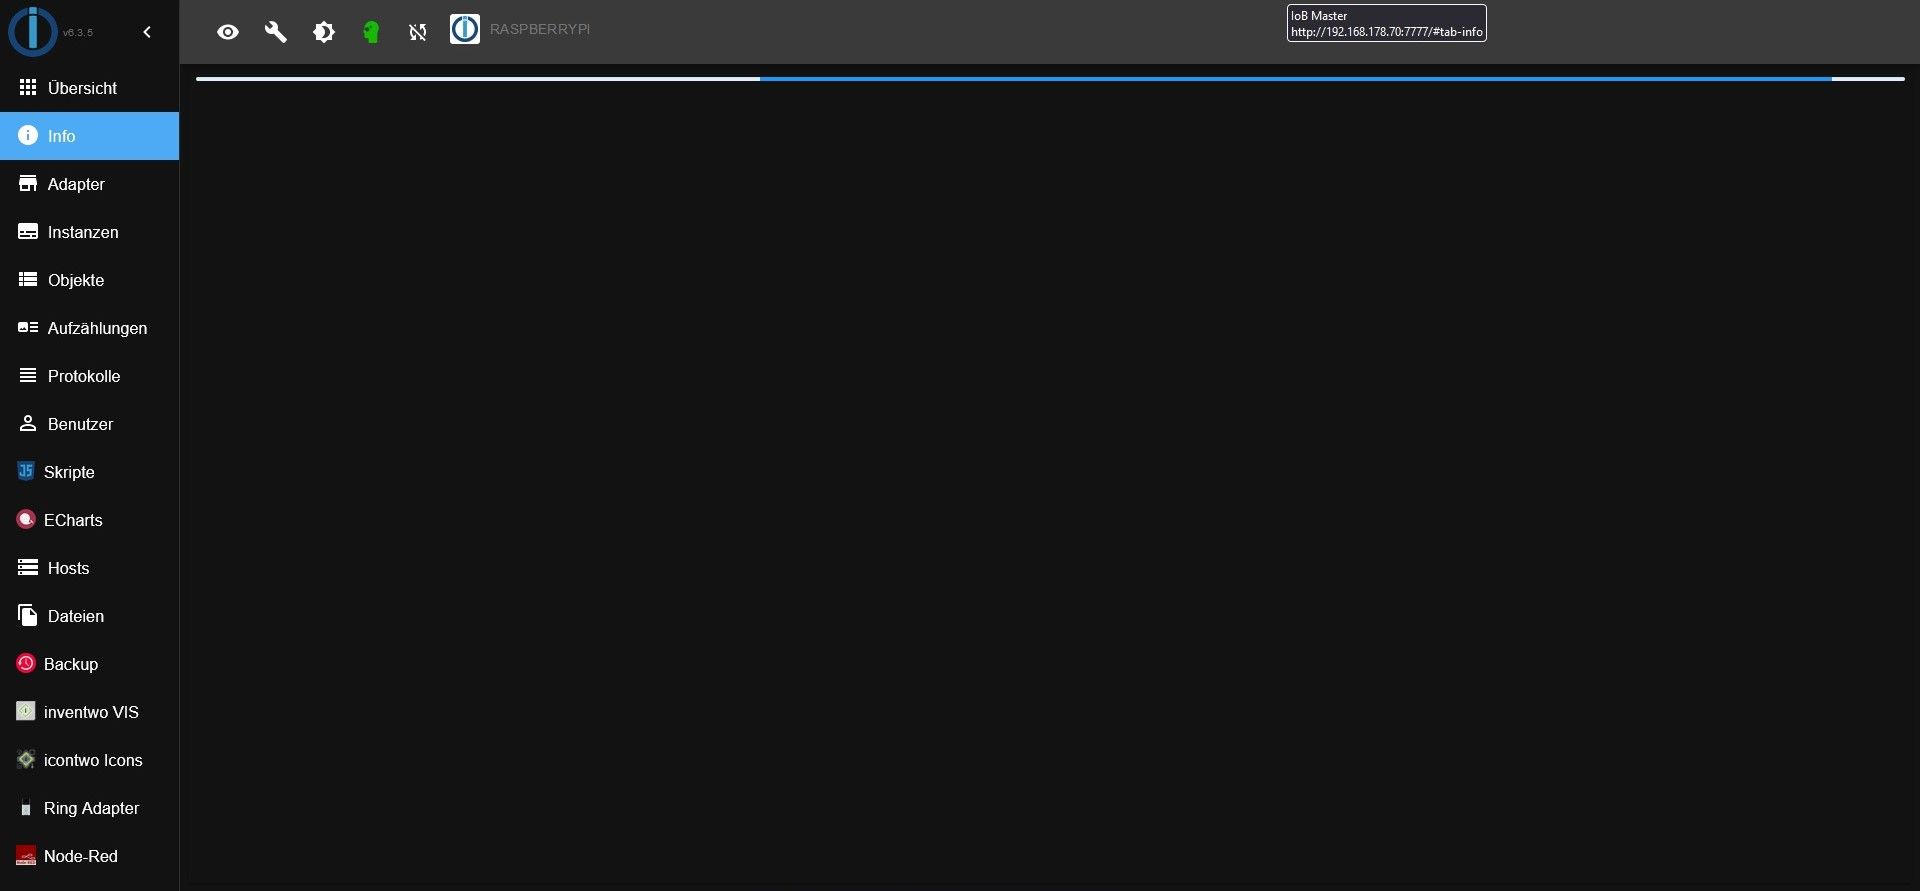Click the red Backup clock icon
This screenshot has width=1920, height=891.
[x=26, y=663]
